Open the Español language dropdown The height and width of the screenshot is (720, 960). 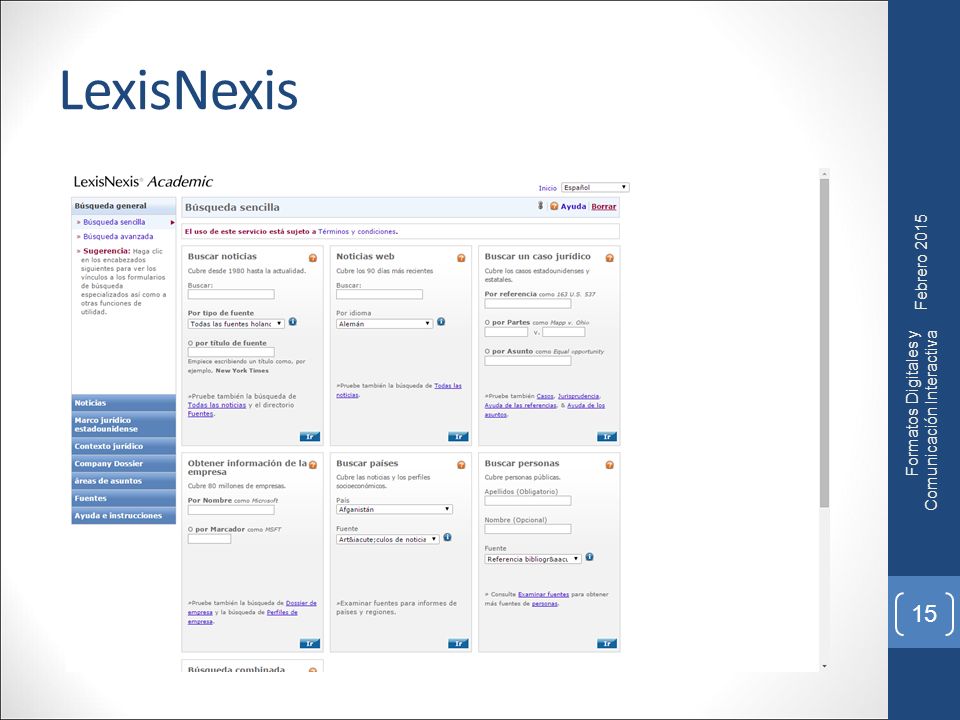595,187
